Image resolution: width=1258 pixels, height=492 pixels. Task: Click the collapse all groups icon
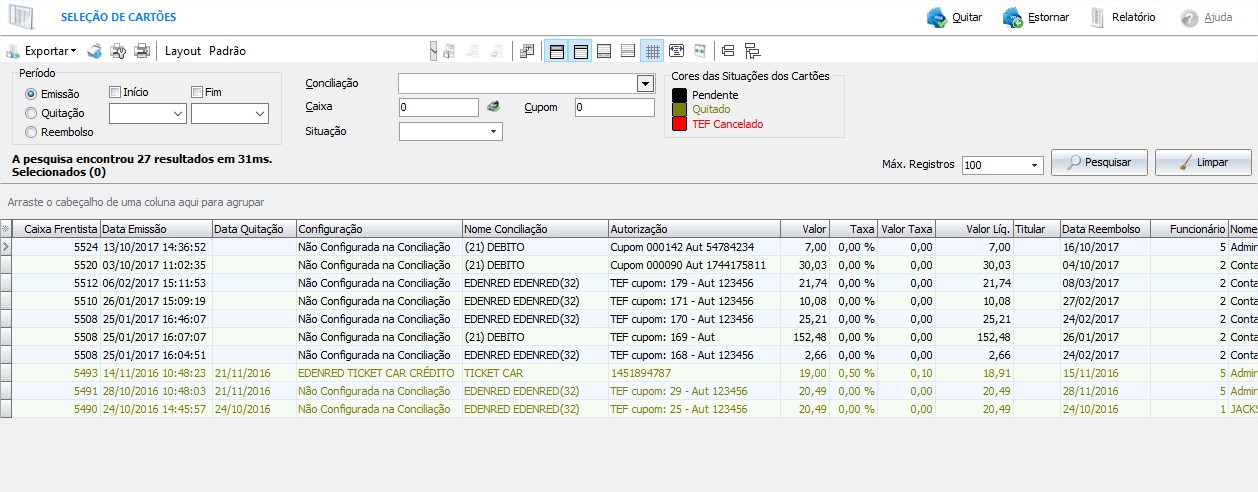[x=728, y=50]
